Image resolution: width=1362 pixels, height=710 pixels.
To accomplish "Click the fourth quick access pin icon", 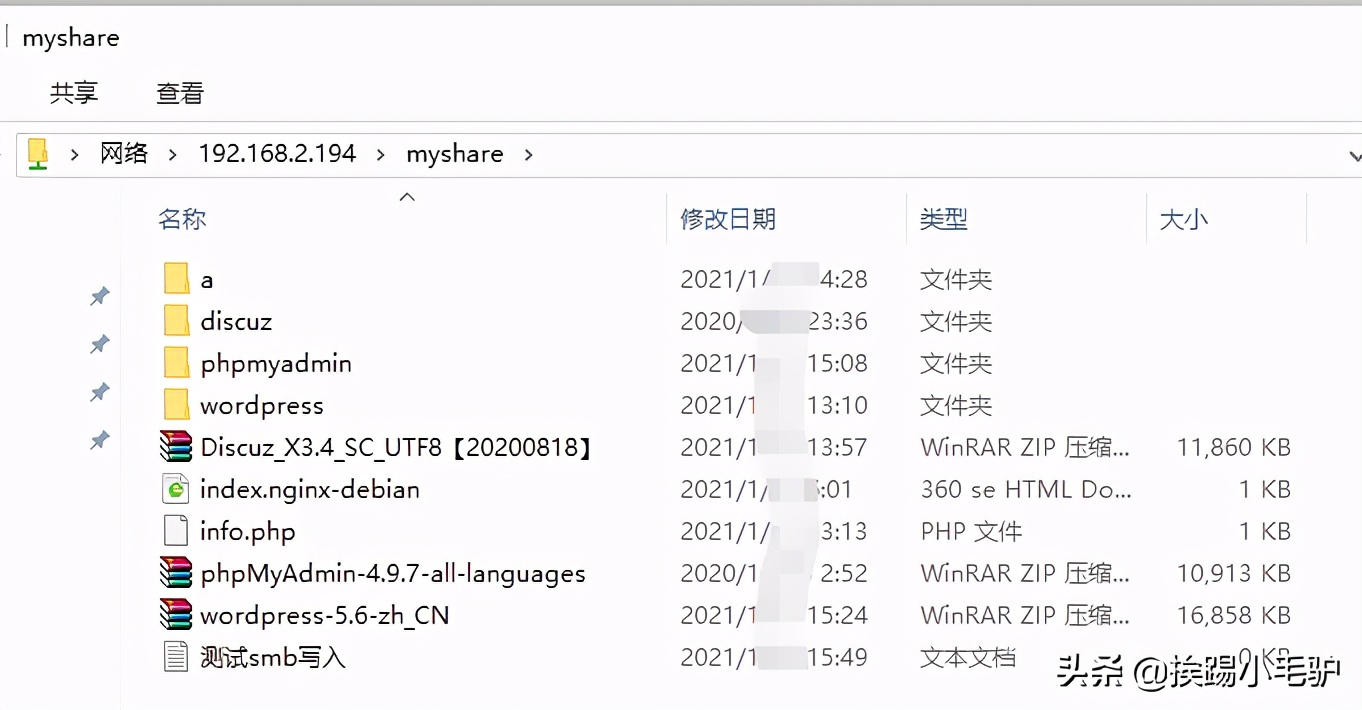I will pos(100,440).
